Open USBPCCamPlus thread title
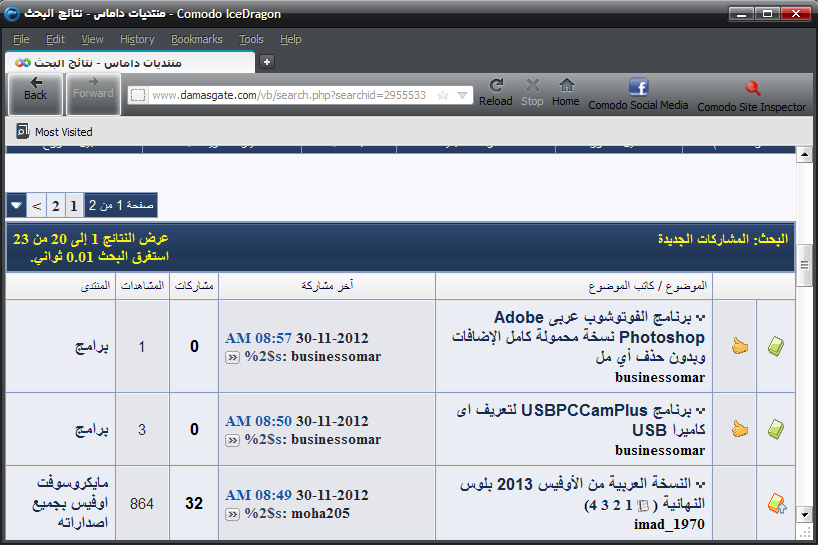This screenshot has width=818, height=545. tap(581, 420)
